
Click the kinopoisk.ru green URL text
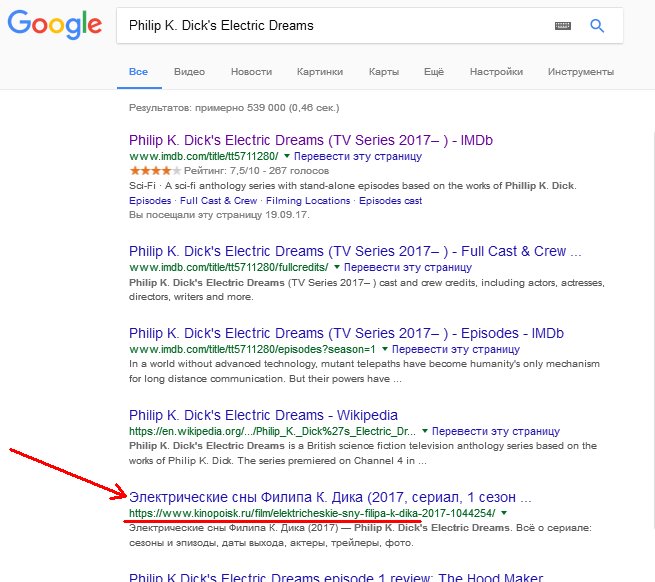pos(312,513)
